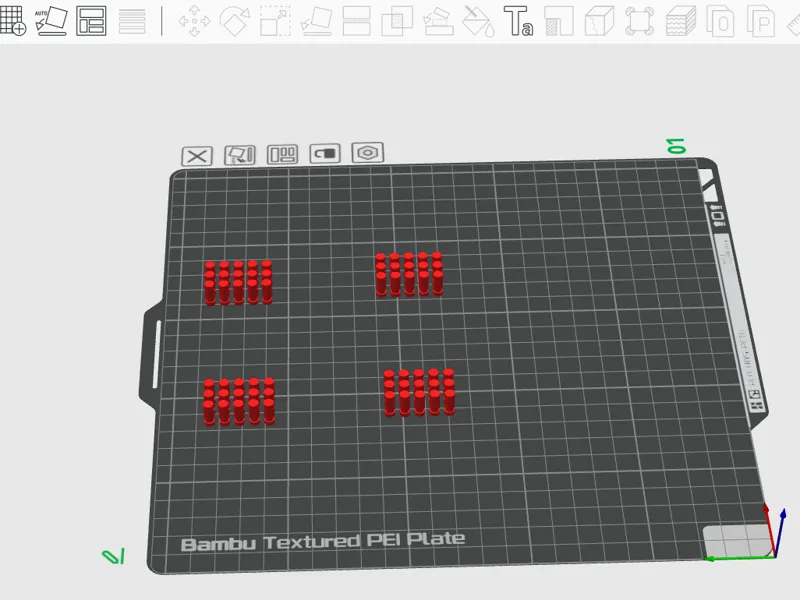Image resolution: width=800 pixels, height=600 pixels.
Task: Activate the Lay on Face tool
Action: click(x=316, y=20)
